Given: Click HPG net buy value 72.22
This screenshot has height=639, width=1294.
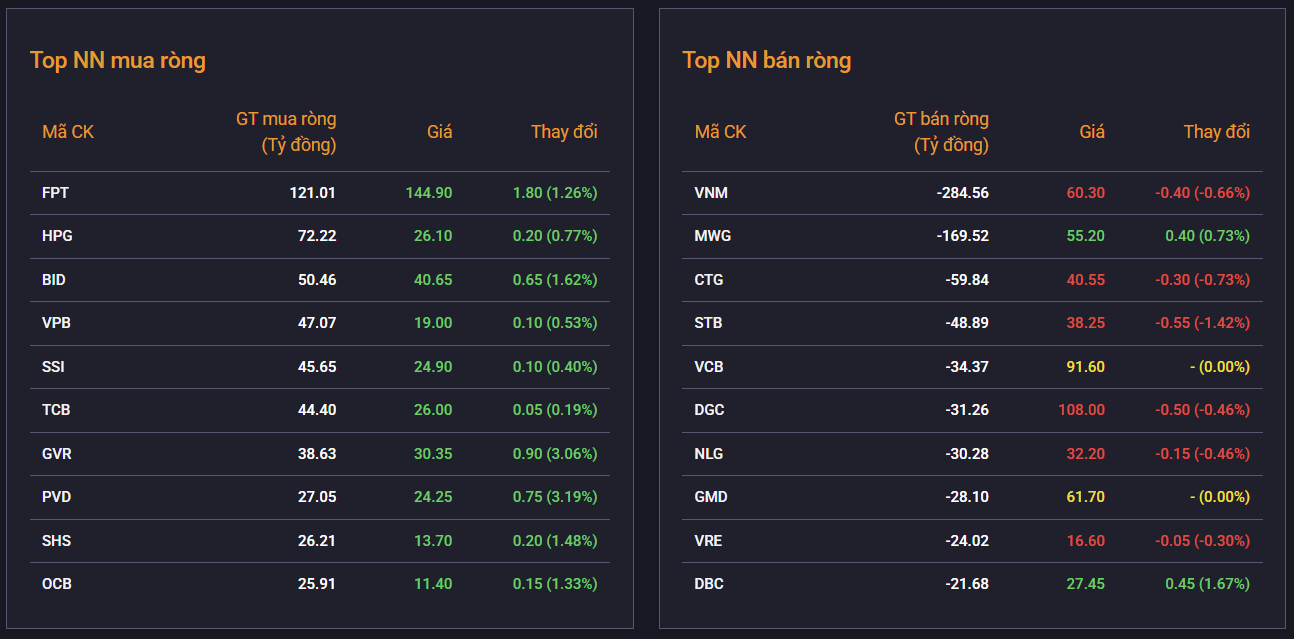Looking at the screenshot, I should pos(317,236).
